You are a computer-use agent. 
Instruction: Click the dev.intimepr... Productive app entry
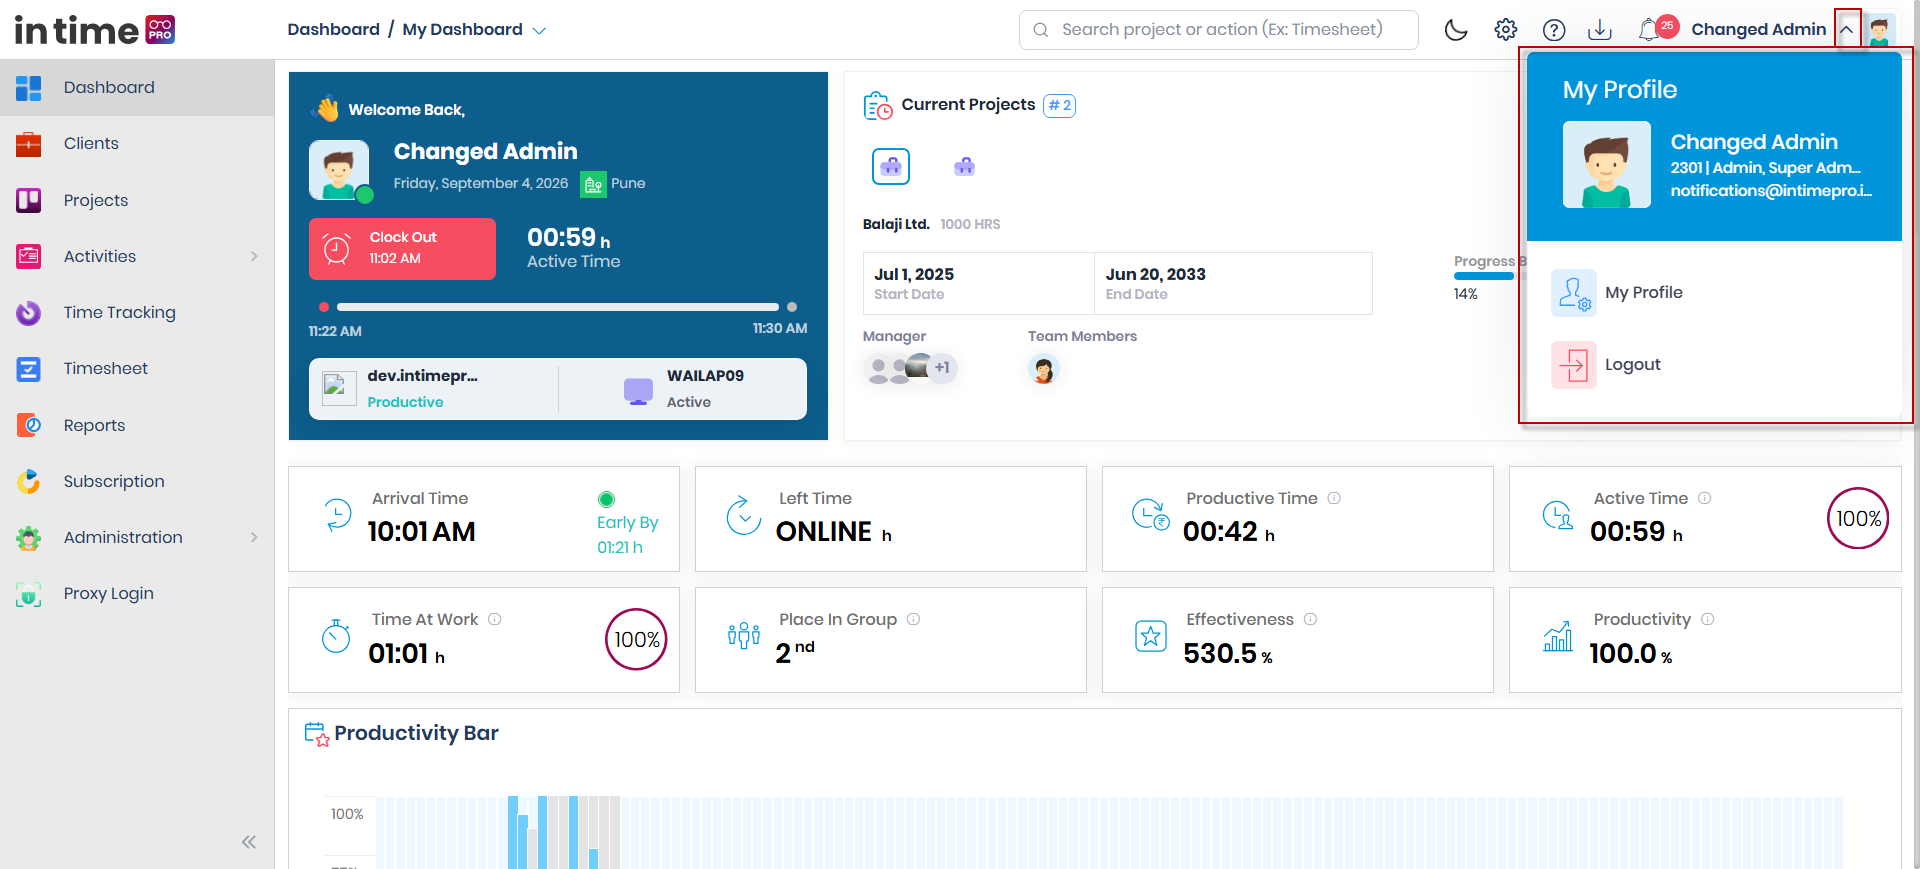(x=434, y=389)
